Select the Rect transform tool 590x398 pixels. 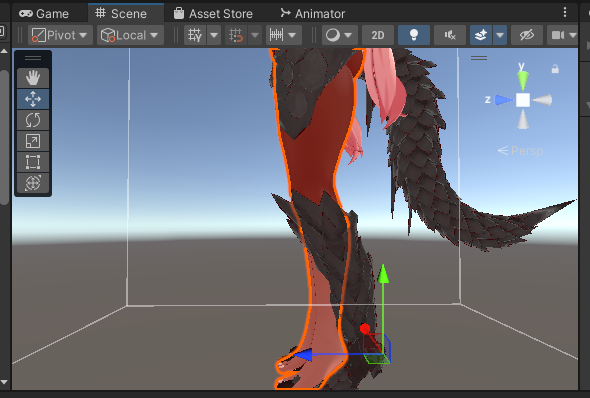33,162
